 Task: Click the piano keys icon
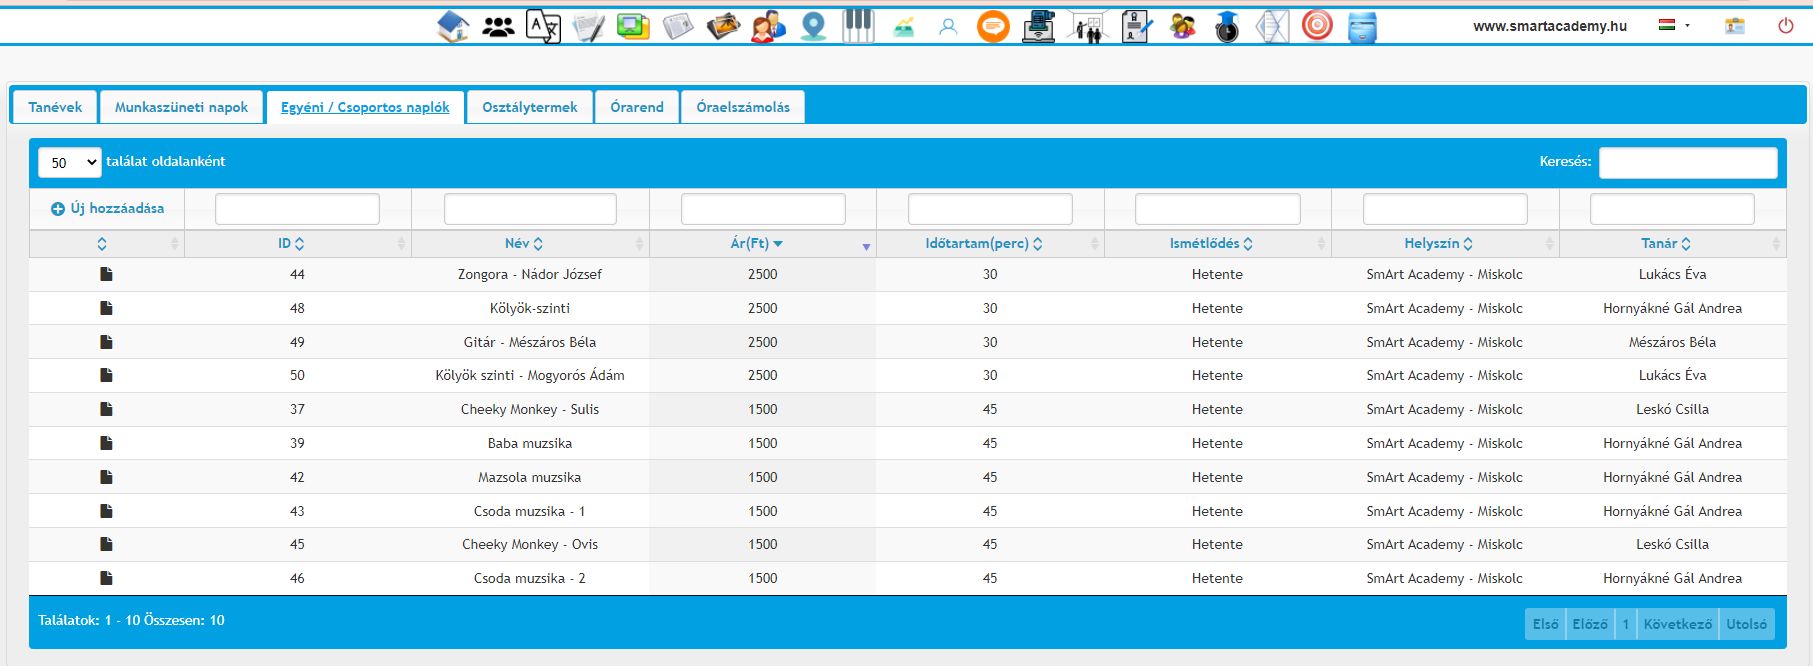coord(857,27)
